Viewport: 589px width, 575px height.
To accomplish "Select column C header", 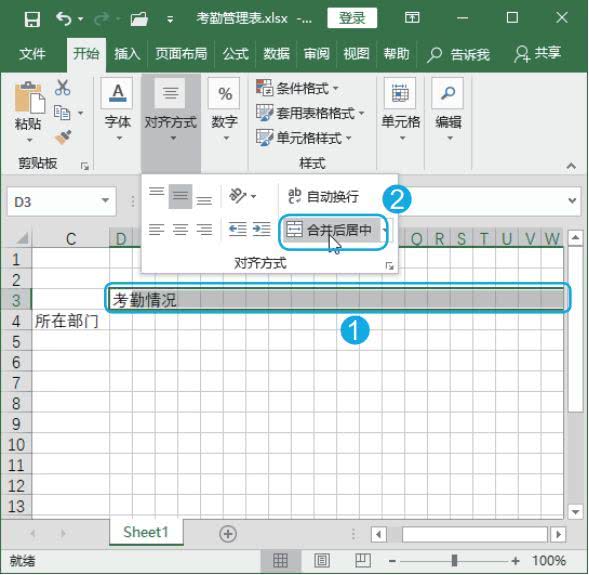I will pos(71,239).
